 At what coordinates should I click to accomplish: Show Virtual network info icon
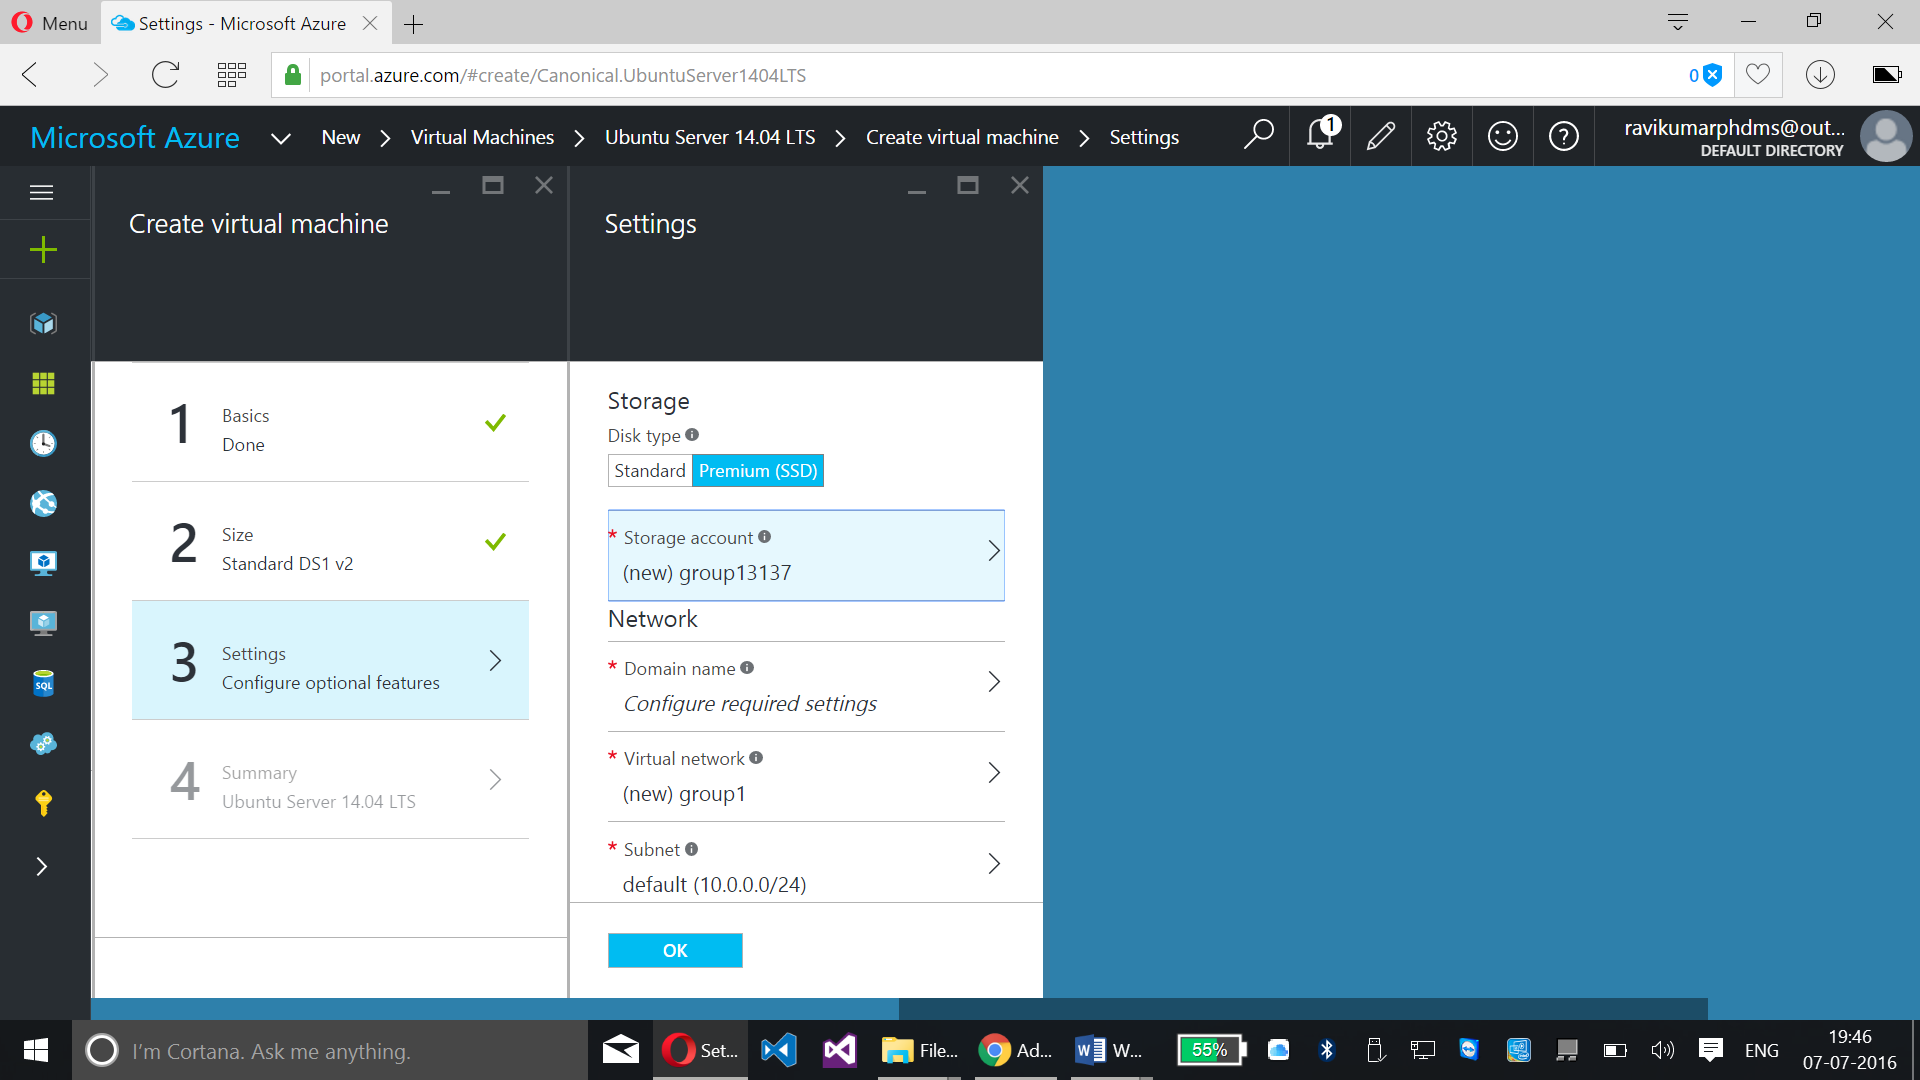[756, 758]
